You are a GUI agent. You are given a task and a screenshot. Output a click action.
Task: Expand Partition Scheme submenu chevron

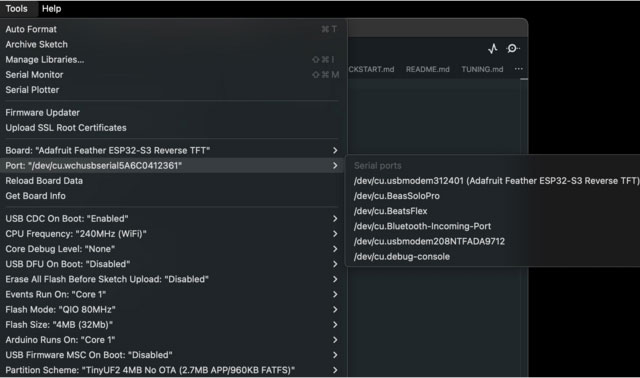click(335, 370)
